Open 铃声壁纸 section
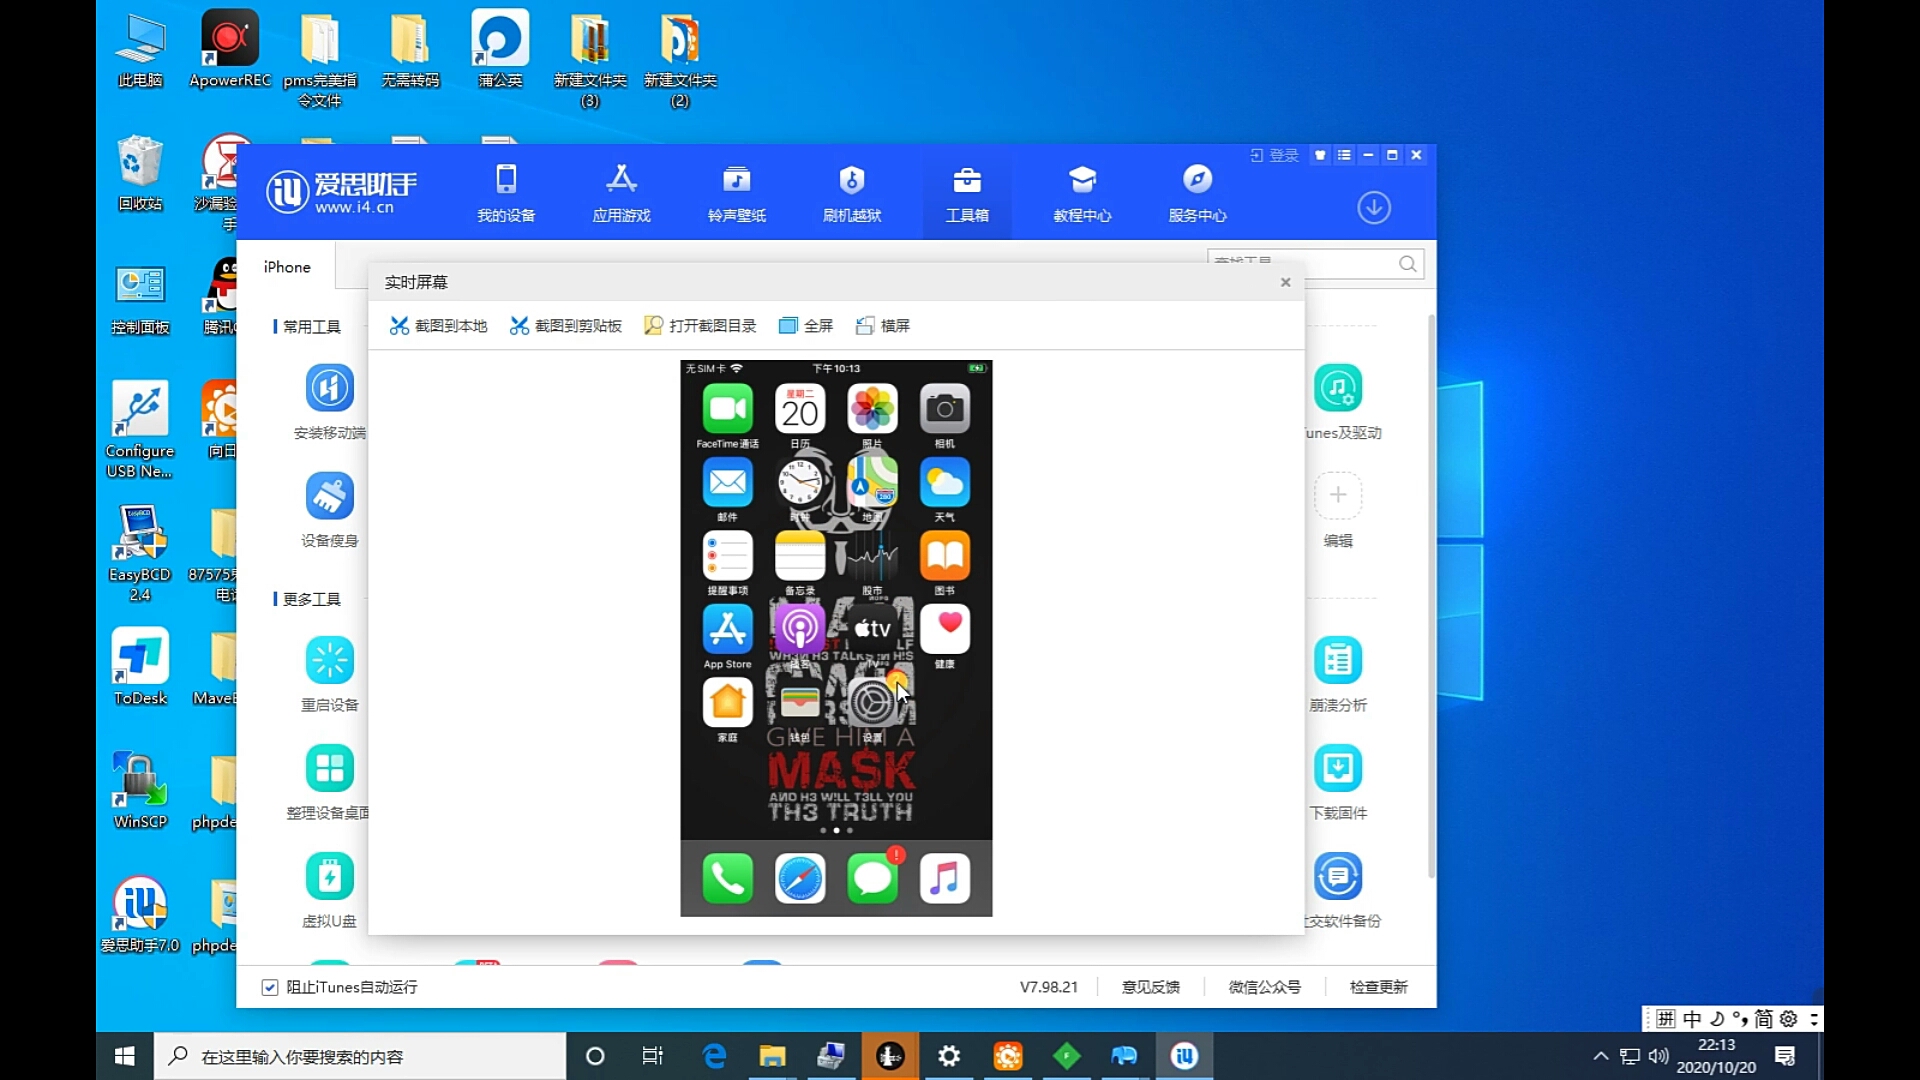Image resolution: width=1920 pixels, height=1080 pixels. pos(737,193)
